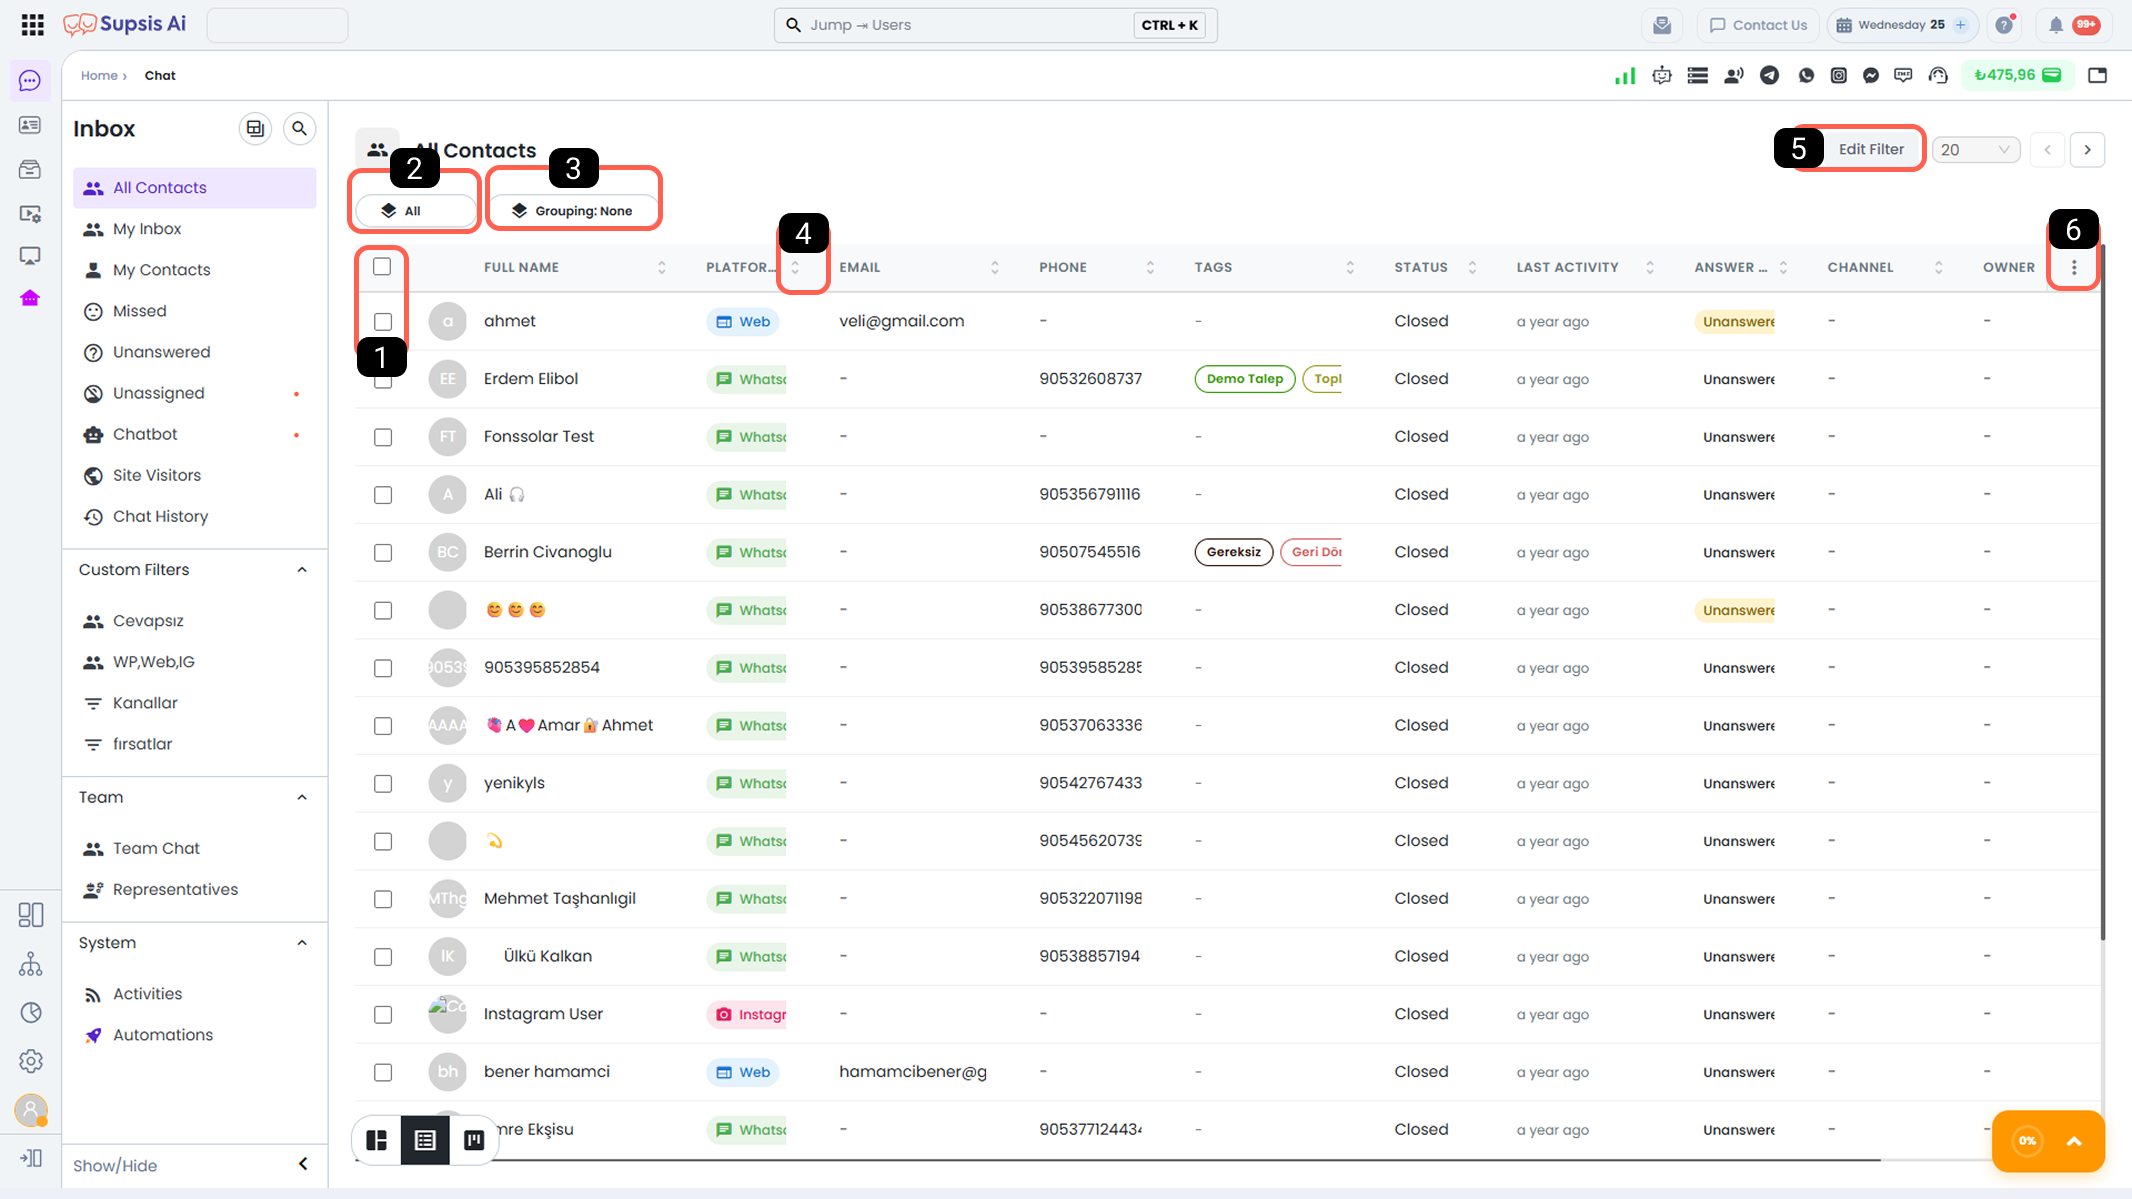Click the Messenger channel icon in header

point(1871,75)
